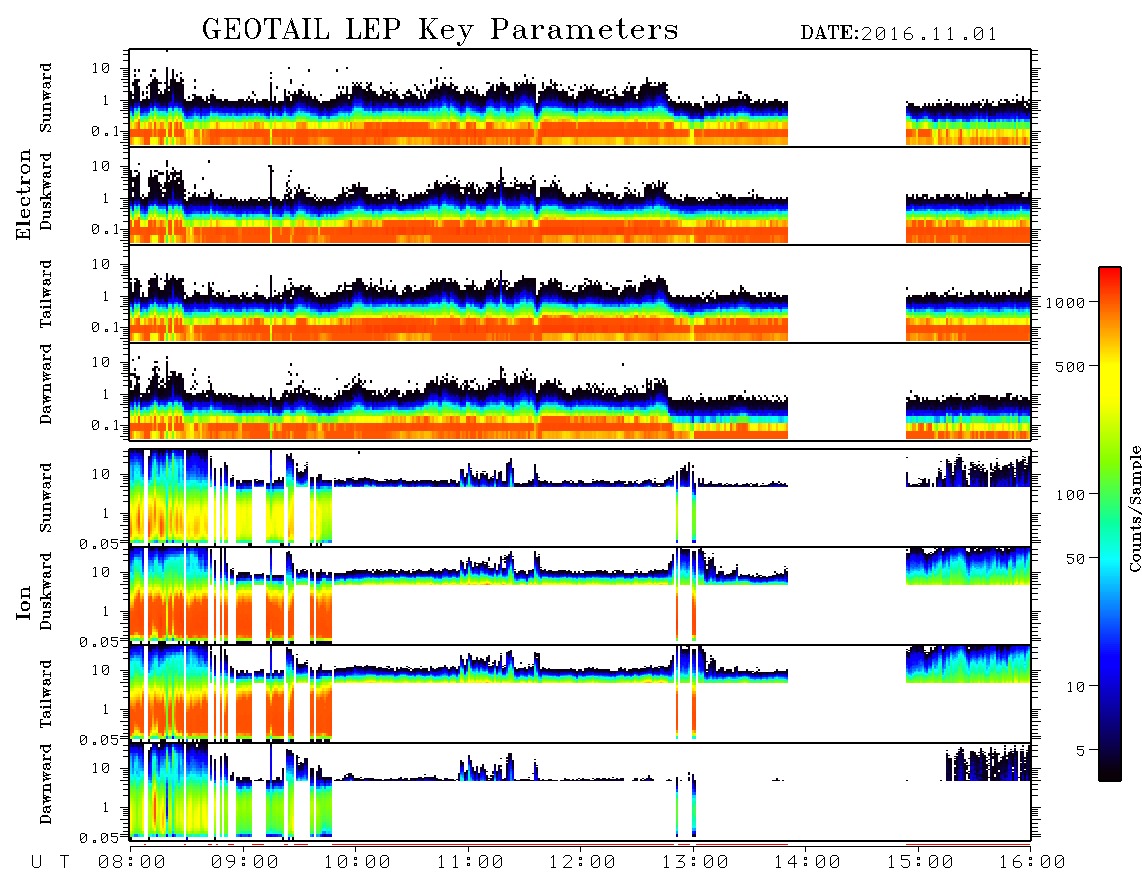Select the 15:00 time tick label
This screenshot has height=880, width=1142.
coord(920,863)
